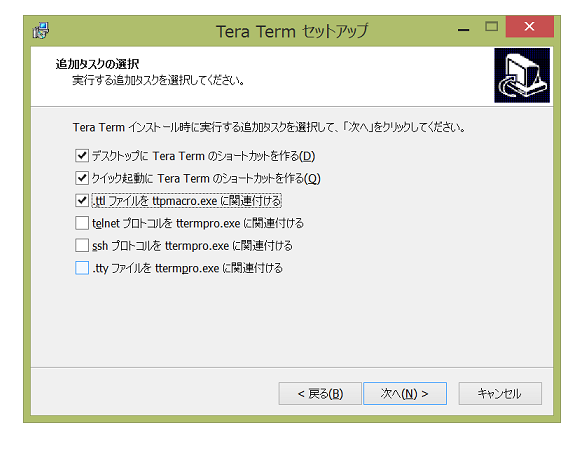The width and height of the screenshot is (583, 454).
Task: Toggle quick launch Tera Term shortcut checkbox
Action: coord(82,178)
